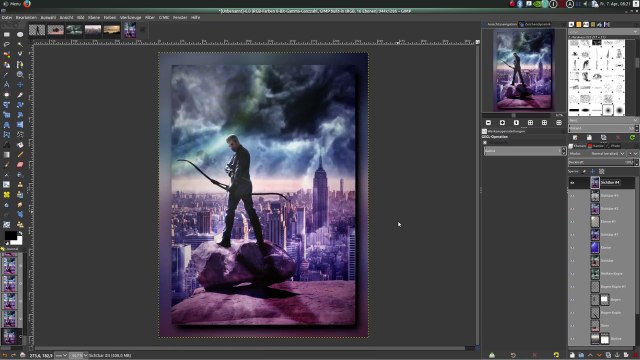Switch to the Kanäle tab
This screenshot has width=640, height=360.
pyautogui.click(x=596, y=146)
